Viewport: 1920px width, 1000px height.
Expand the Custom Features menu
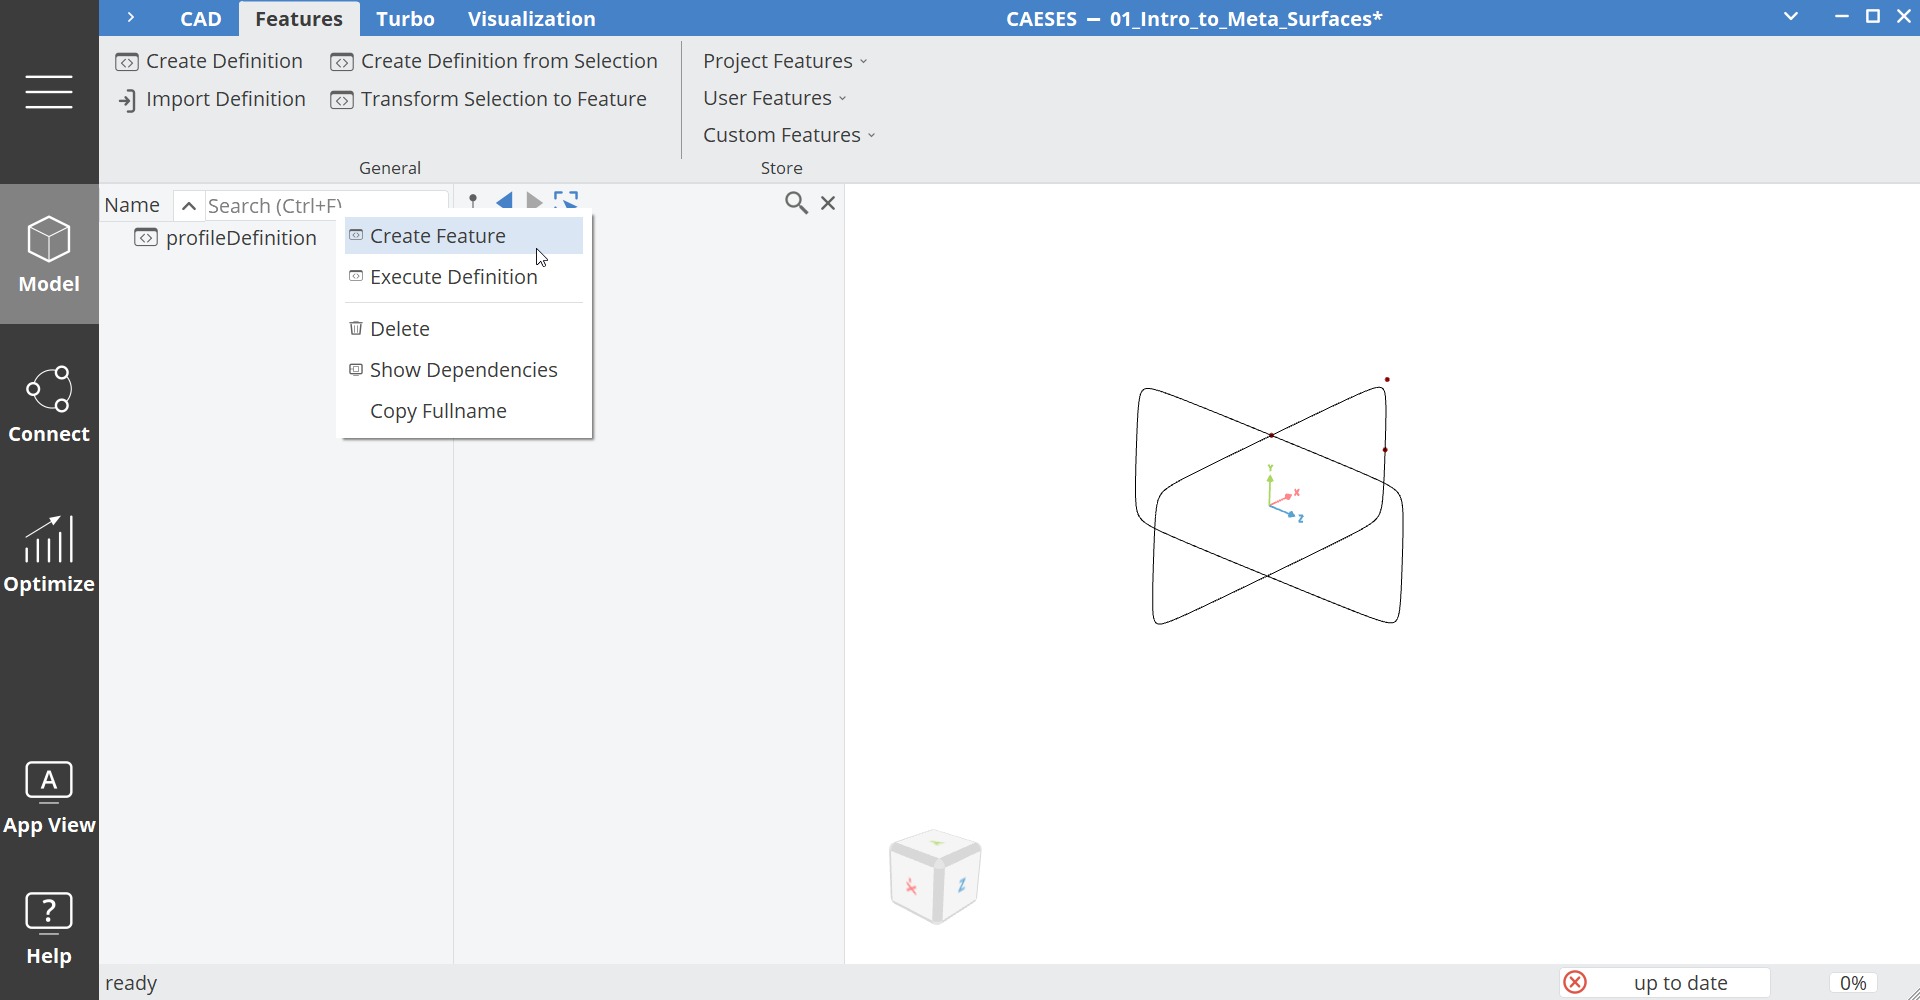(x=789, y=134)
